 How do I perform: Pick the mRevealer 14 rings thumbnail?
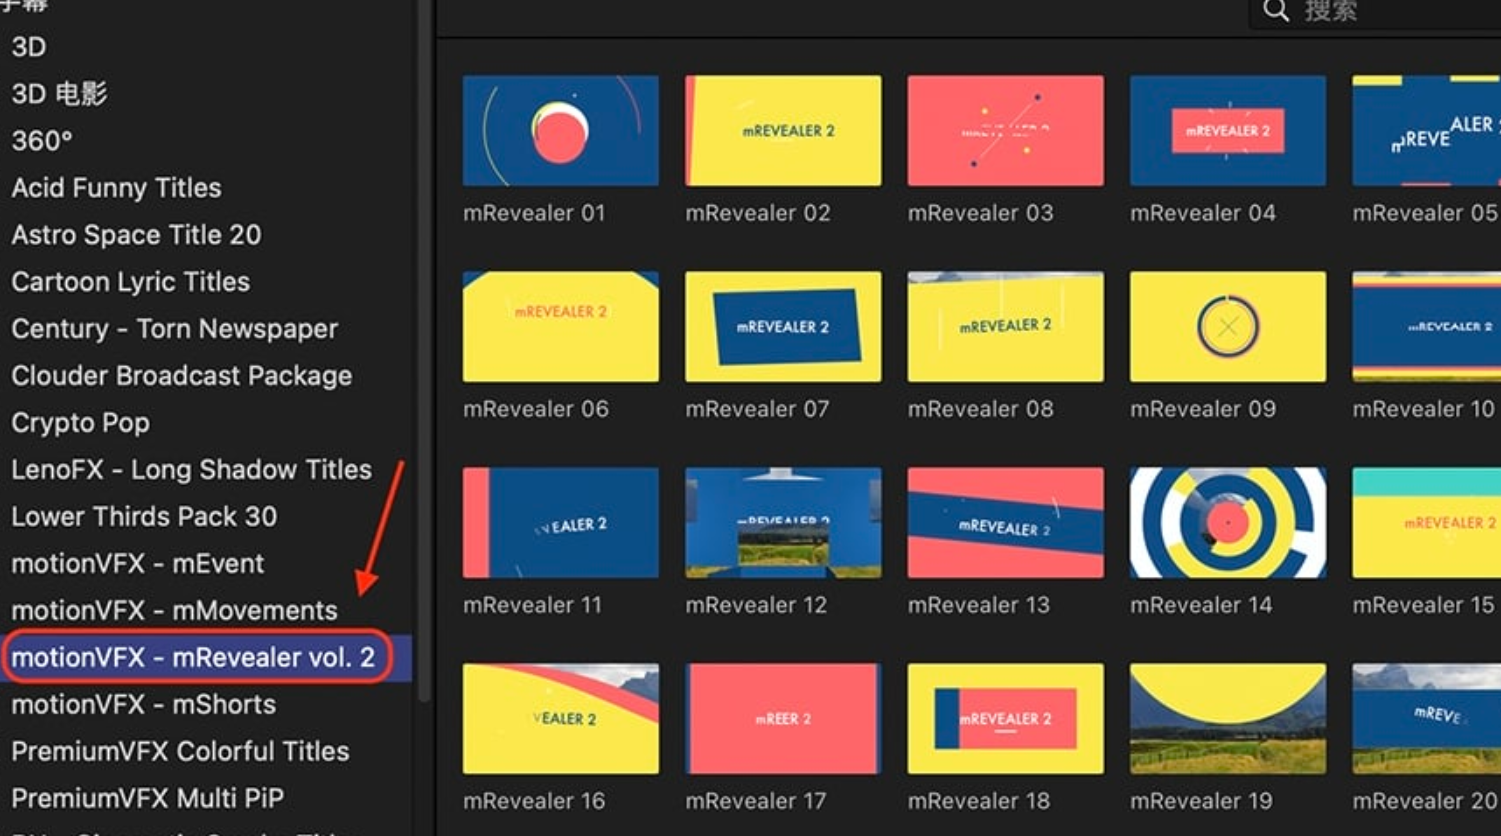coord(1228,523)
